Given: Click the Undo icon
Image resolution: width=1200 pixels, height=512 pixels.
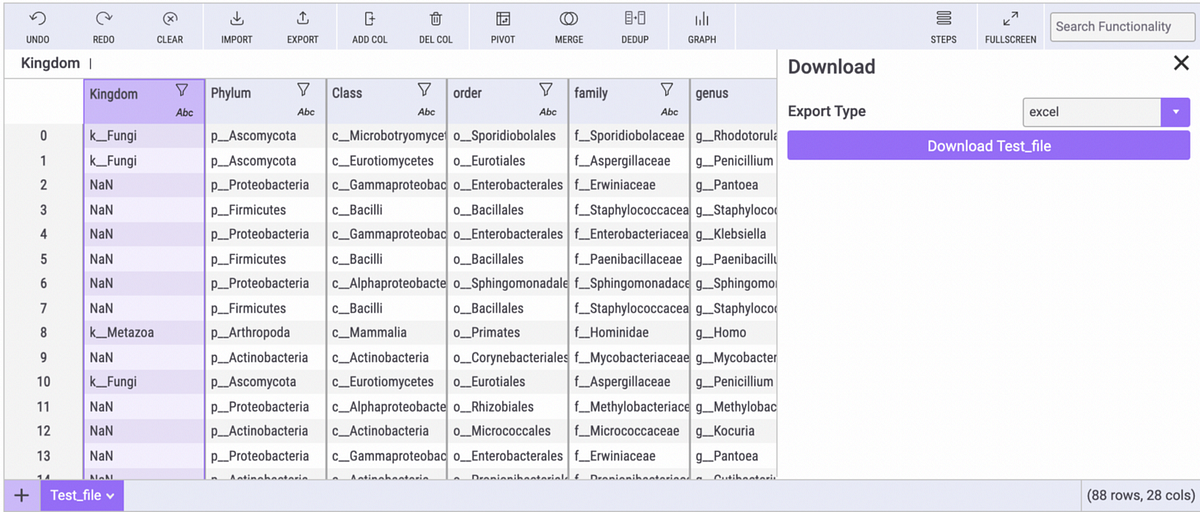Looking at the screenshot, I should coord(37,19).
